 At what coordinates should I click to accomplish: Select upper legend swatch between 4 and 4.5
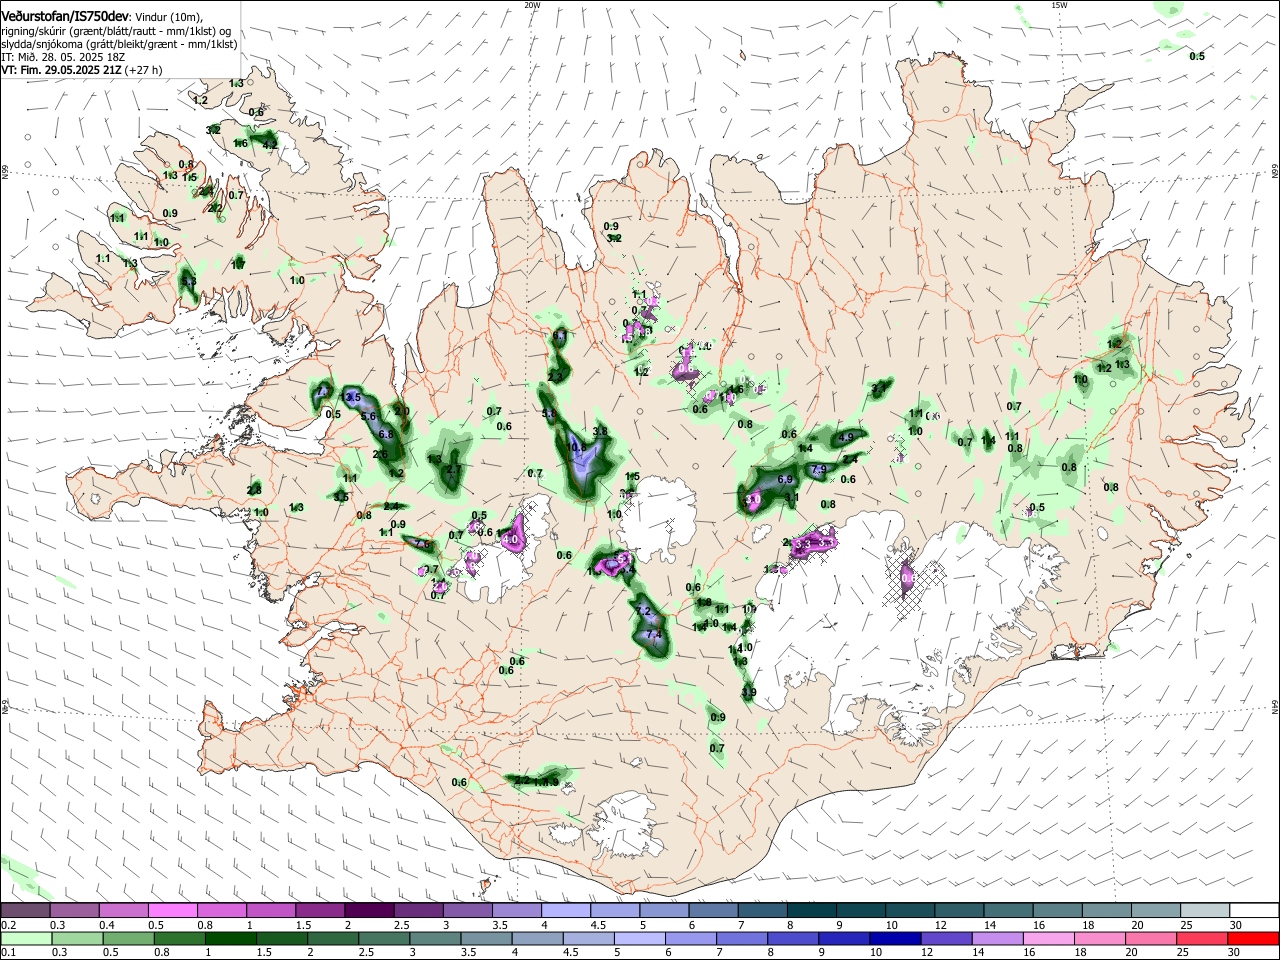tap(566, 910)
